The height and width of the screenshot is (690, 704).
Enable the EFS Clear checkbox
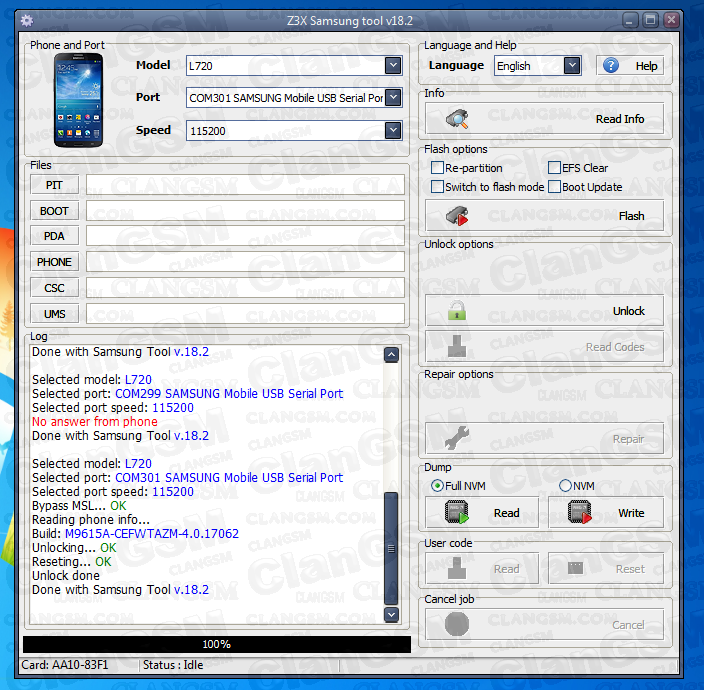coord(554,168)
